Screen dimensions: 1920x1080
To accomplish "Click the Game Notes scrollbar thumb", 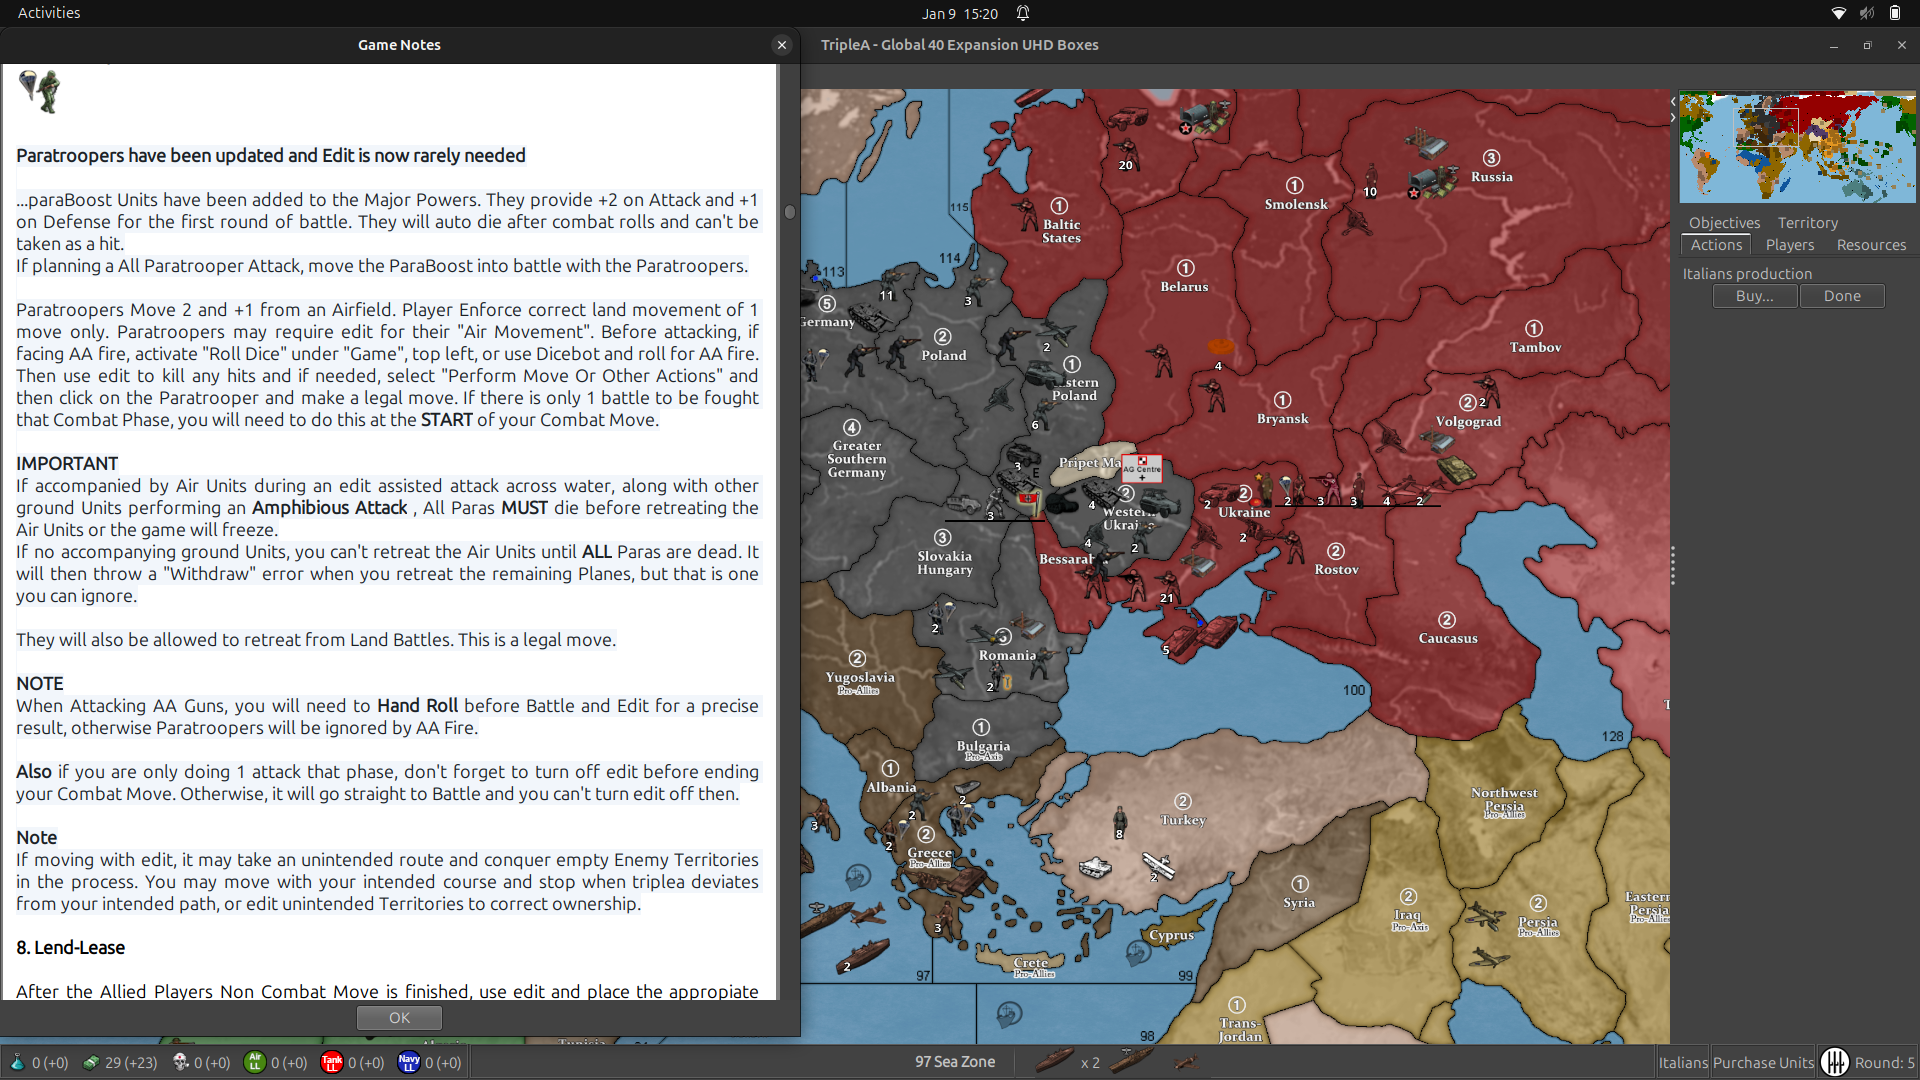I will coord(789,212).
